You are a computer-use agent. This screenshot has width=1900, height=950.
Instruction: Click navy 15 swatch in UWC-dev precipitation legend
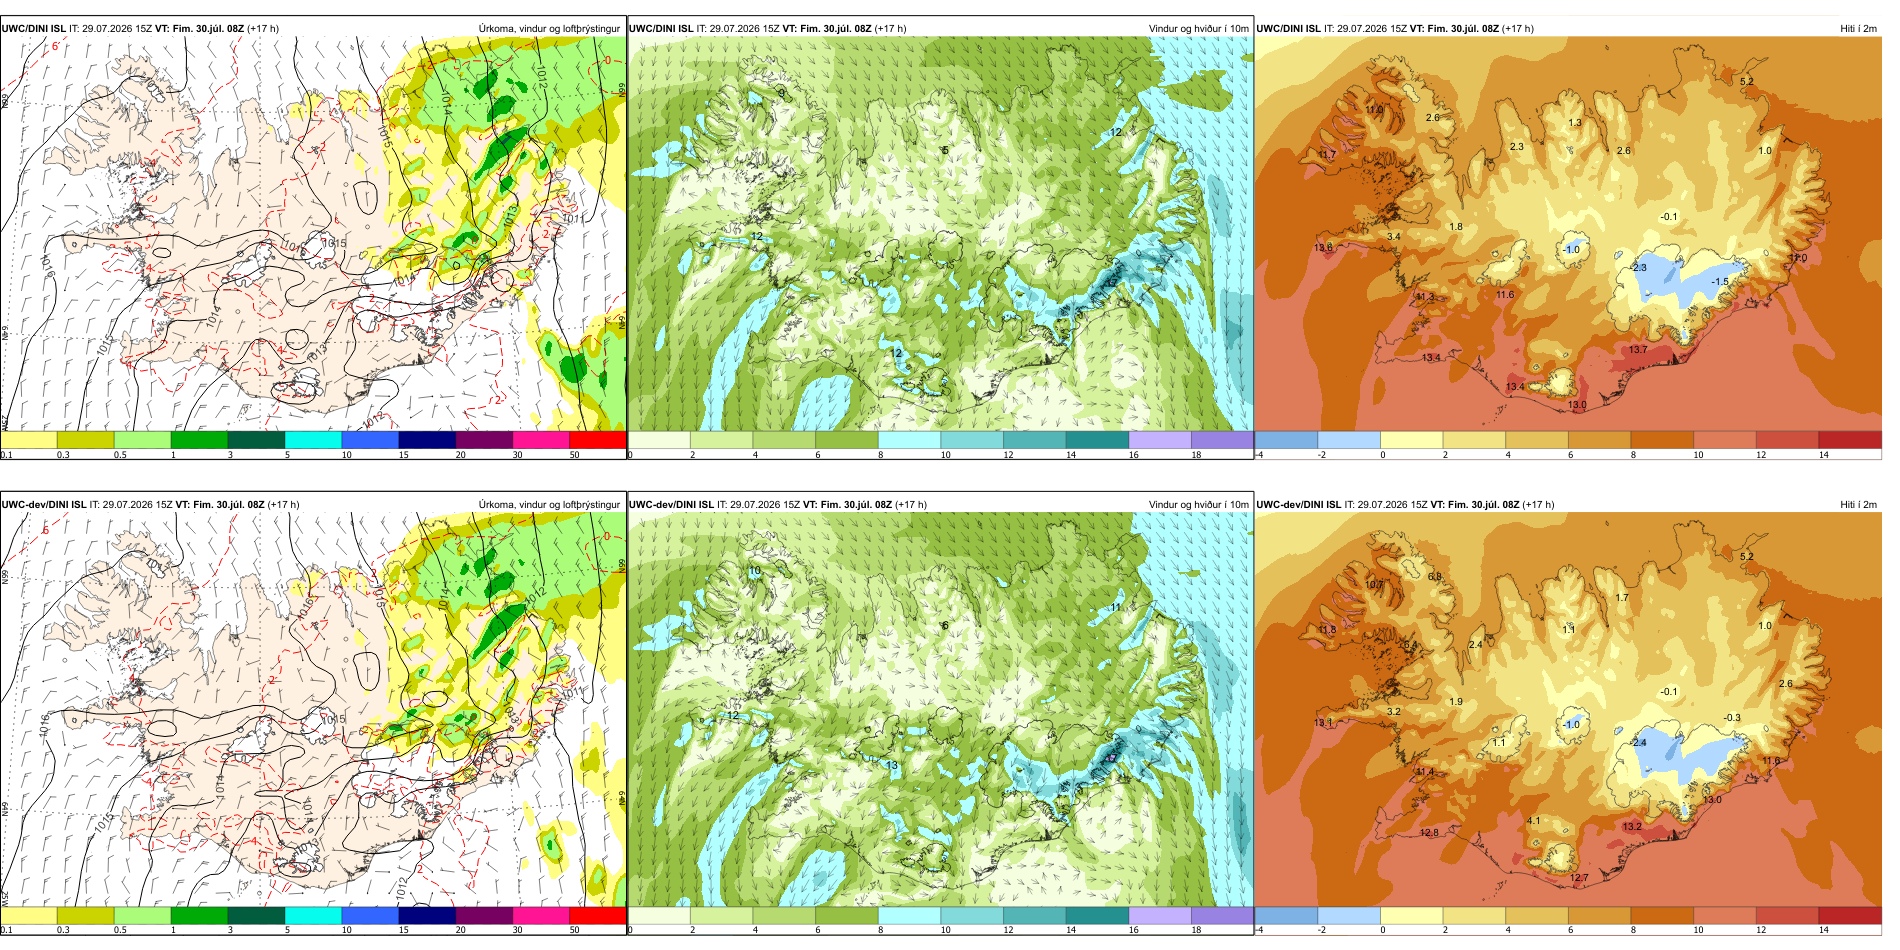click(x=427, y=916)
